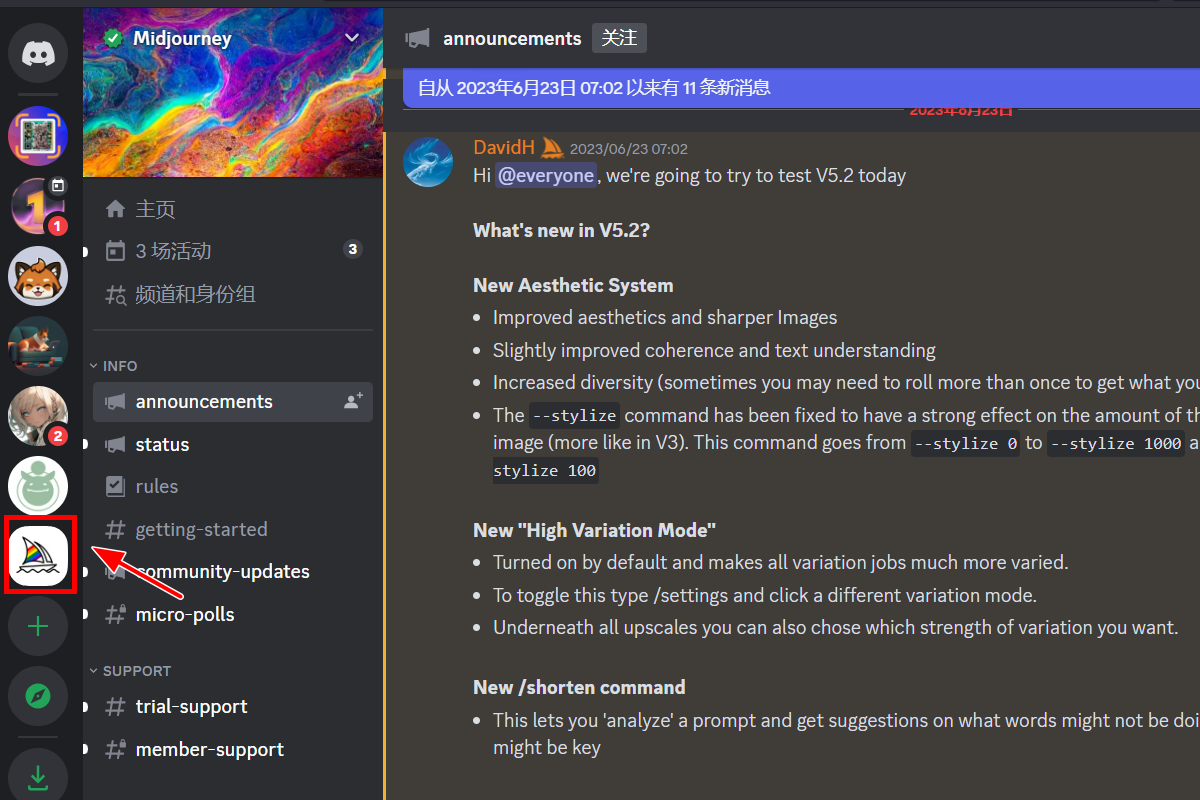Open the server with gold number 1 icon
This screenshot has height=800, width=1200.
38,206
